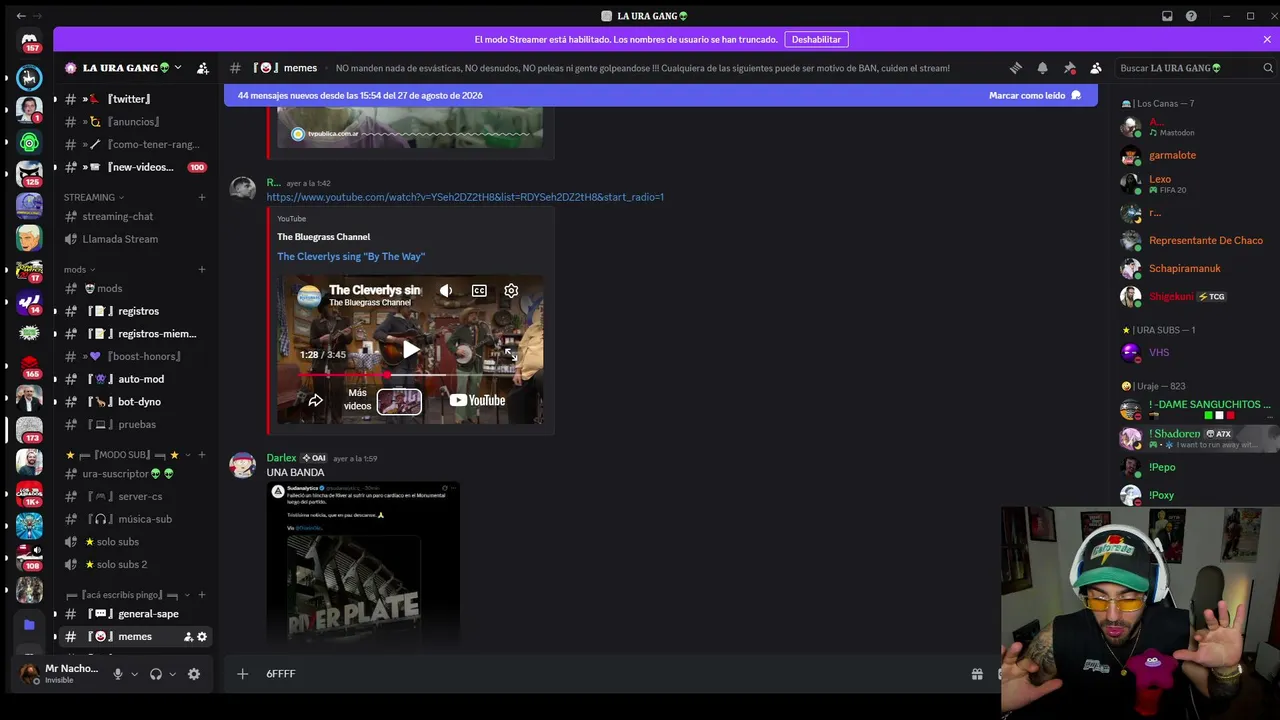Open Discord direct messages home icon
The width and height of the screenshot is (1280, 720).
[x=29, y=40]
